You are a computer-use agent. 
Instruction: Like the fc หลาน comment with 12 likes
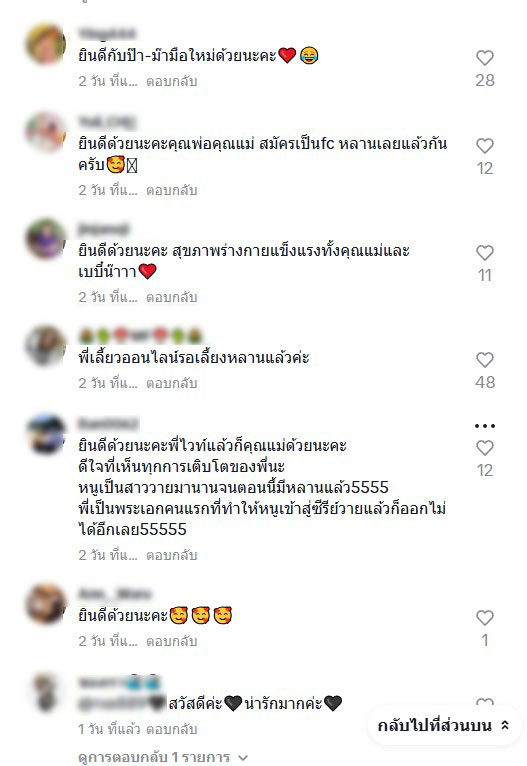pyautogui.click(x=485, y=146)
